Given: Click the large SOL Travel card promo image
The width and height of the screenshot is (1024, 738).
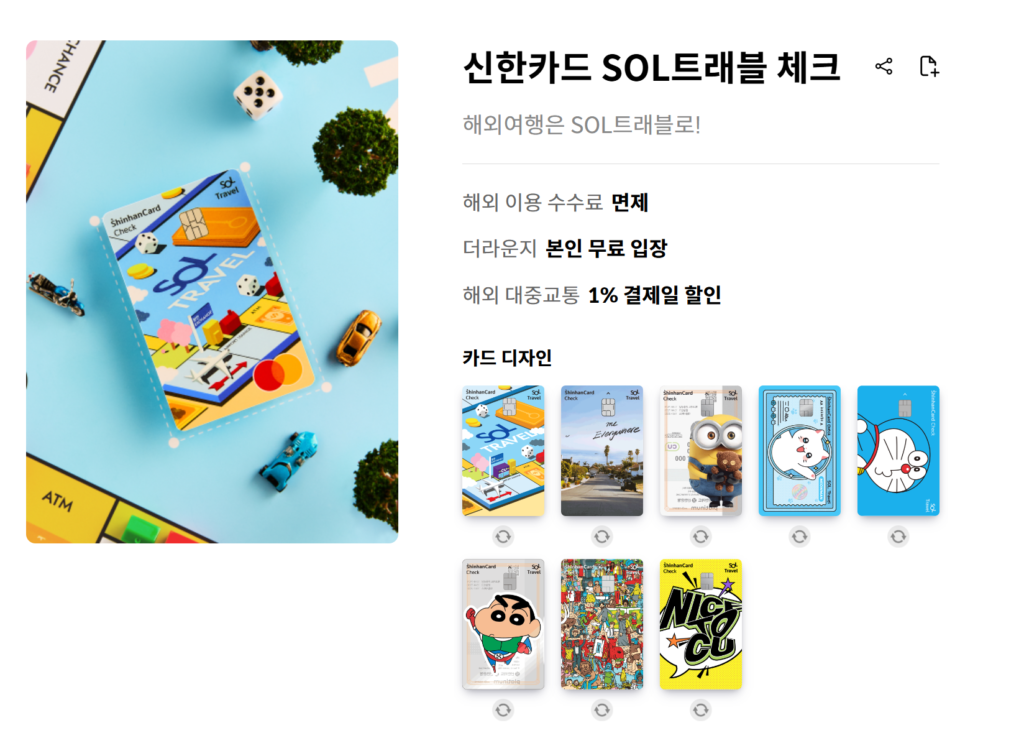Looking at the screenshot, I should pyautogui.click(x=212, y=291).
